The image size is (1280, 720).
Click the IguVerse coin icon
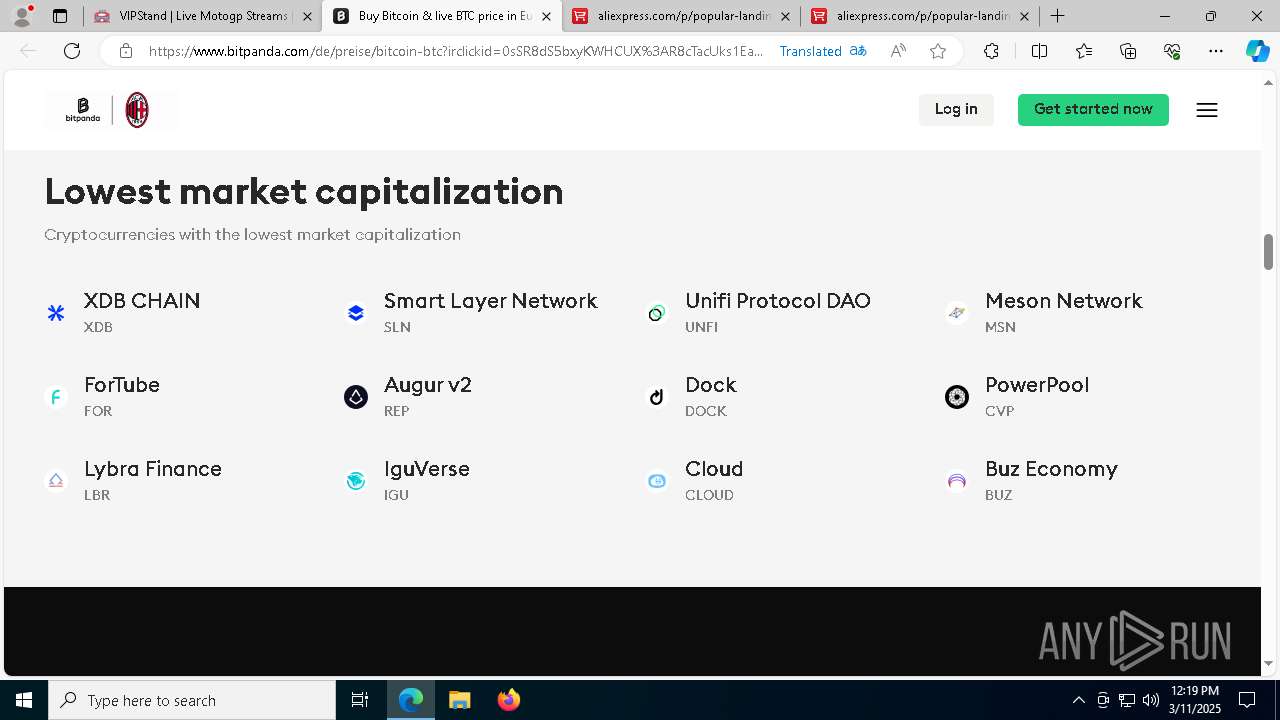click(356, 481)
